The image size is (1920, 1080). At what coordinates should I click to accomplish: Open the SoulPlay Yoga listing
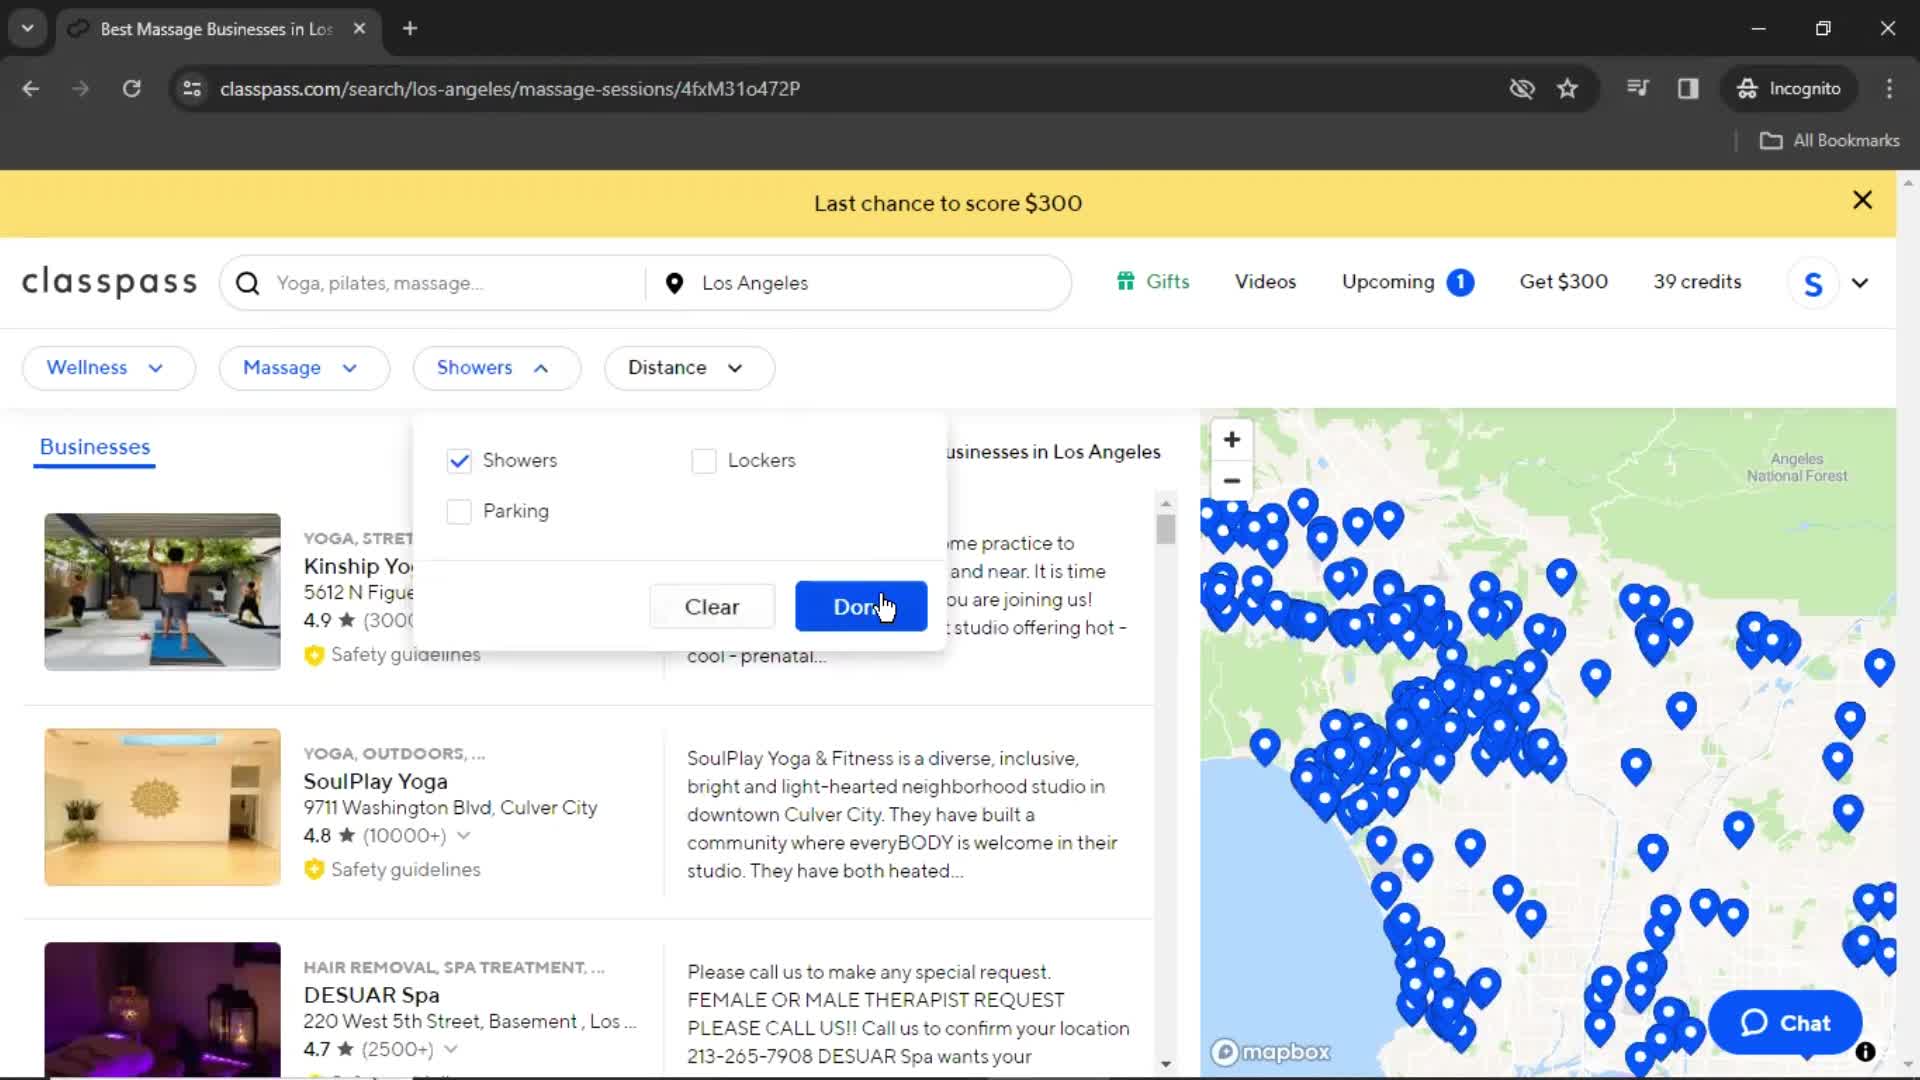[375, 782]
